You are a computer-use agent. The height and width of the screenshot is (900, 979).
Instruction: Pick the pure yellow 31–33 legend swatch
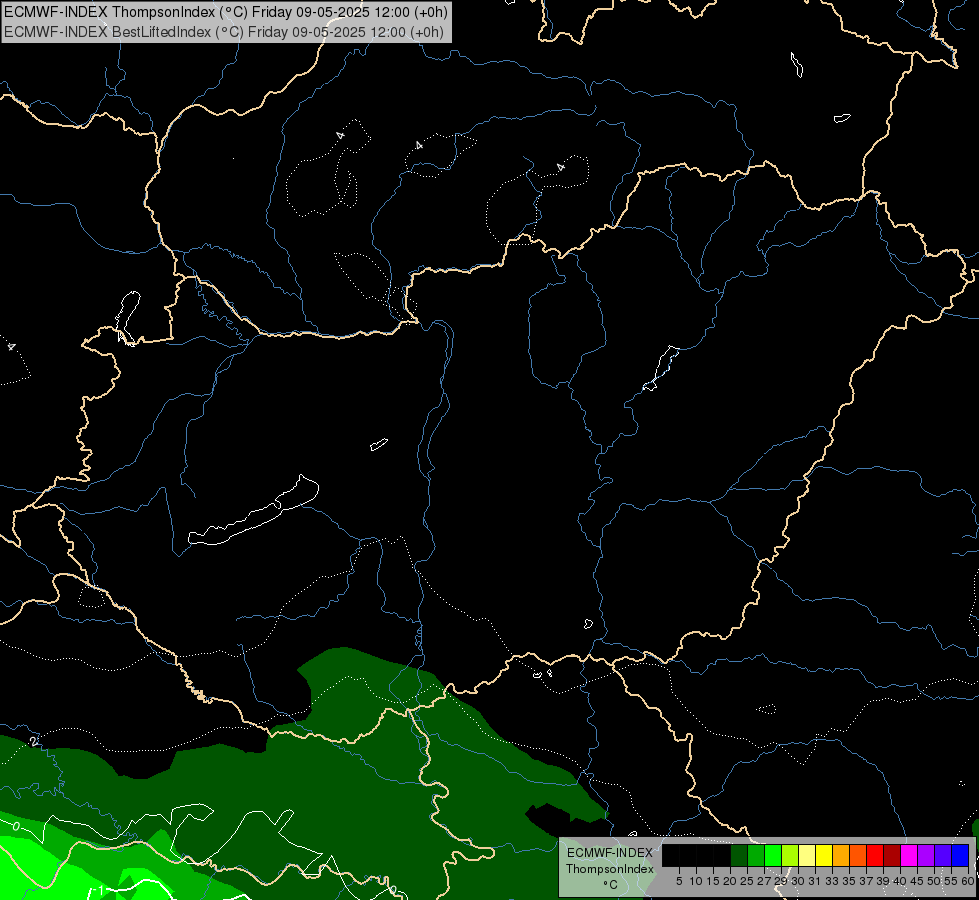click(x=824, y=855)
